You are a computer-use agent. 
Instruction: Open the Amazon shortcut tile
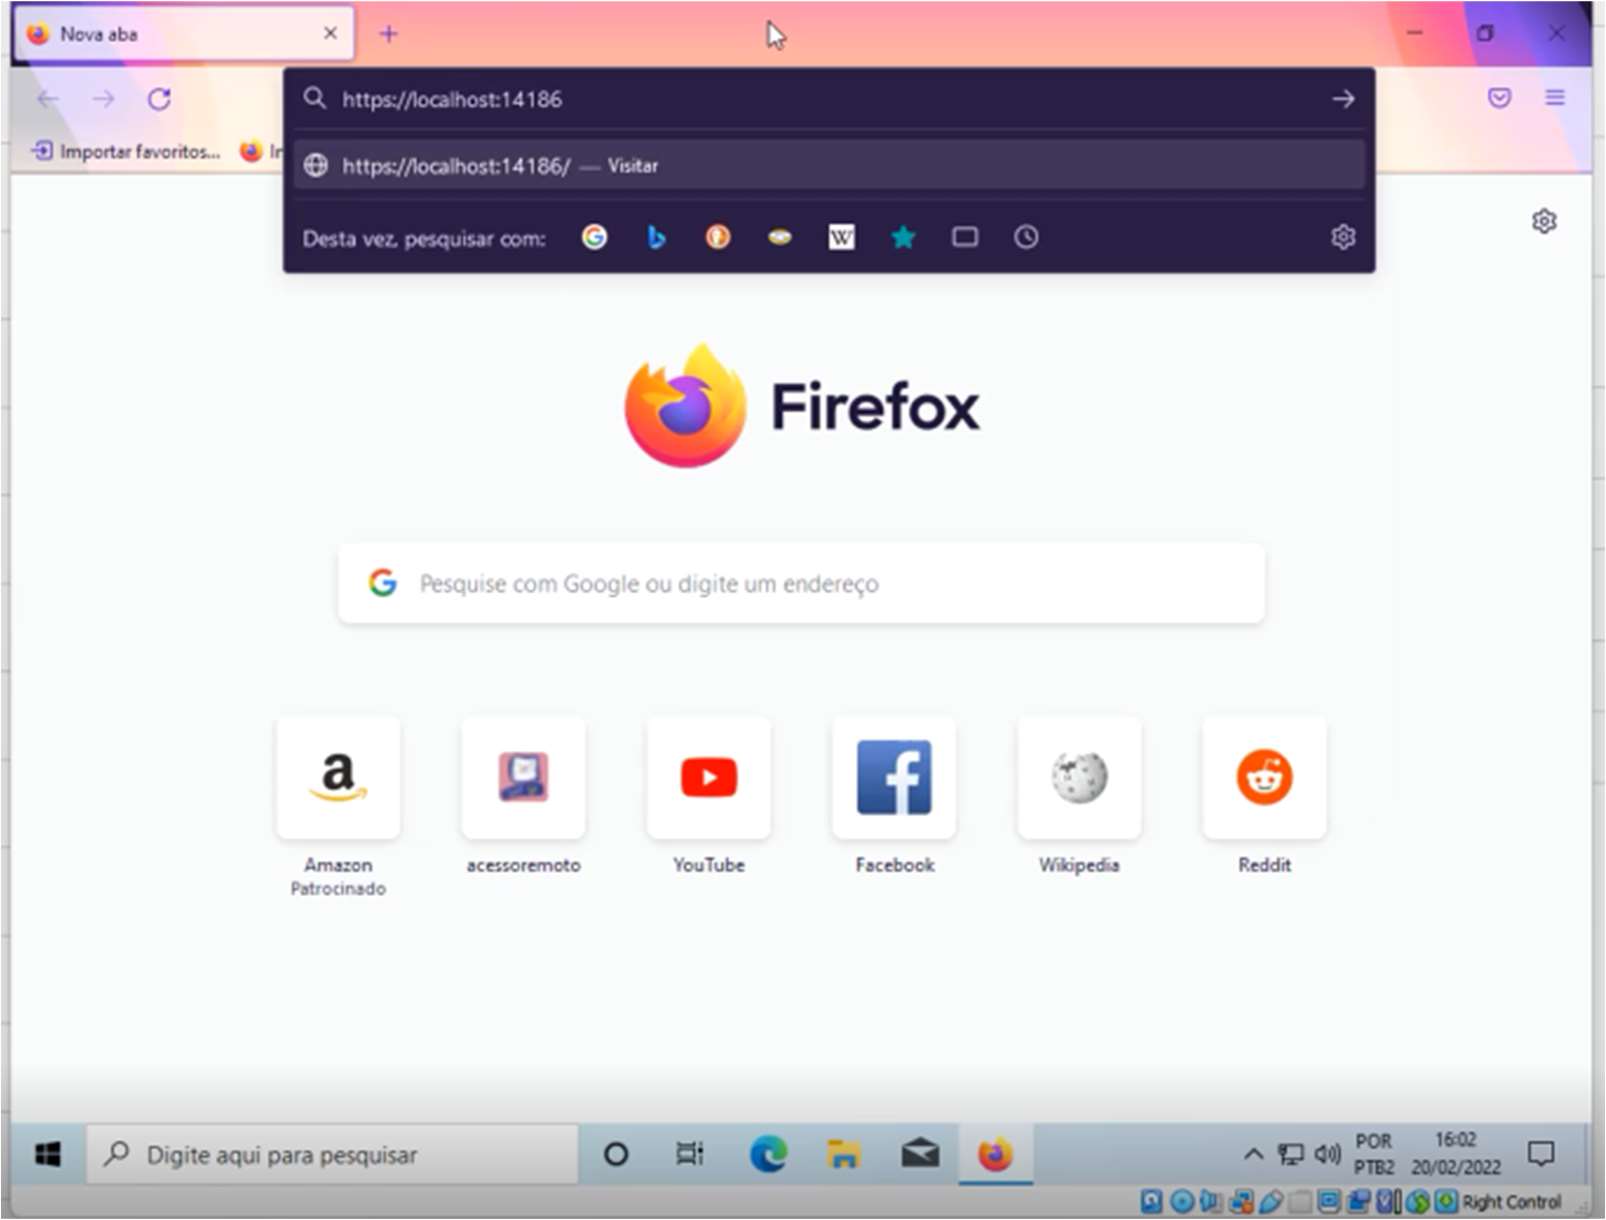click(x=338, y=777)
